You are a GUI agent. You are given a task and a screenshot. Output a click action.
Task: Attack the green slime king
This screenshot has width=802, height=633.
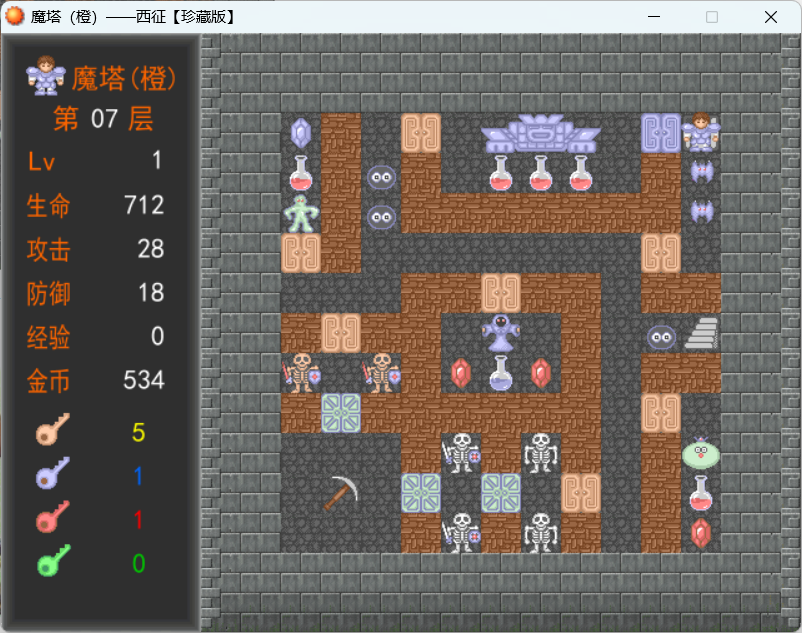point(701,453)
